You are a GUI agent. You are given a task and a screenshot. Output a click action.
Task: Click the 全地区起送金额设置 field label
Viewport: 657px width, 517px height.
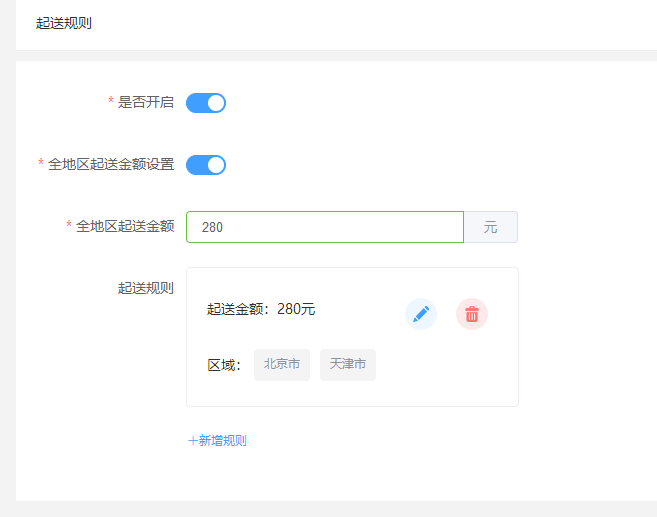tap(111, 164)
